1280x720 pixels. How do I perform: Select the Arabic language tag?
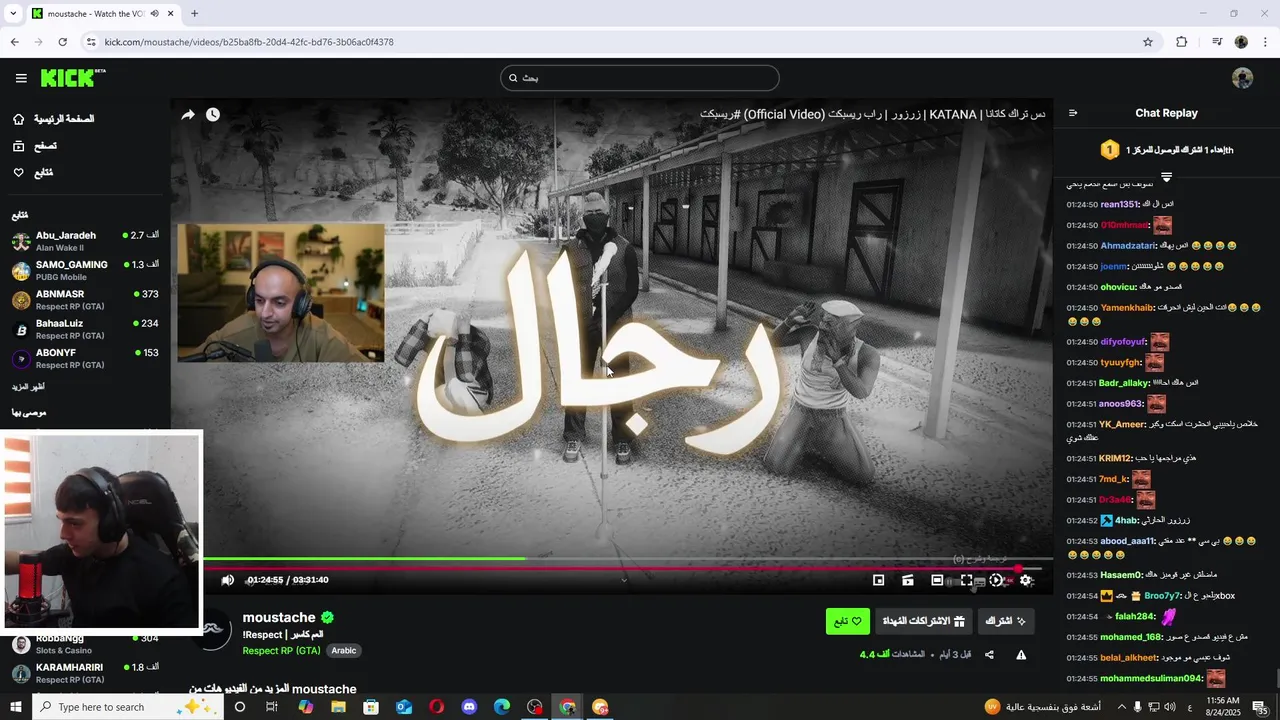(x=344, y=651)
